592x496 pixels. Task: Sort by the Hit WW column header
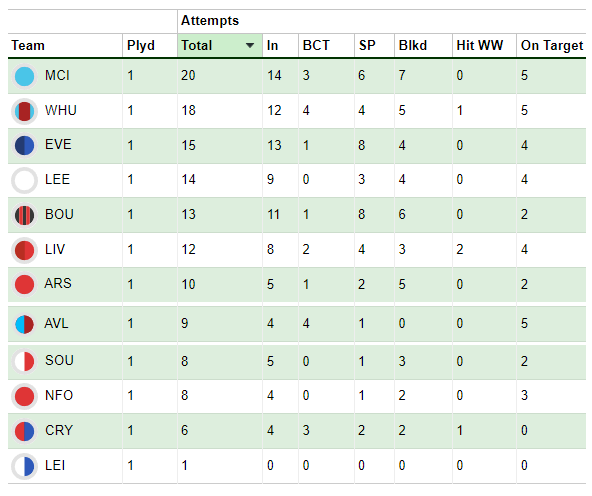point(479,45)
